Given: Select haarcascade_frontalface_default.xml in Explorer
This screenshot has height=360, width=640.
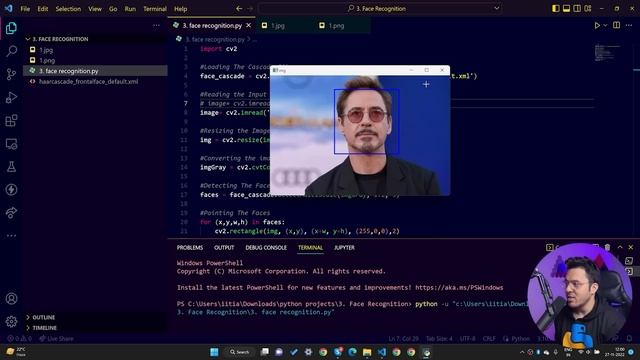Looking at the screenshot, I should pos(88,82).
